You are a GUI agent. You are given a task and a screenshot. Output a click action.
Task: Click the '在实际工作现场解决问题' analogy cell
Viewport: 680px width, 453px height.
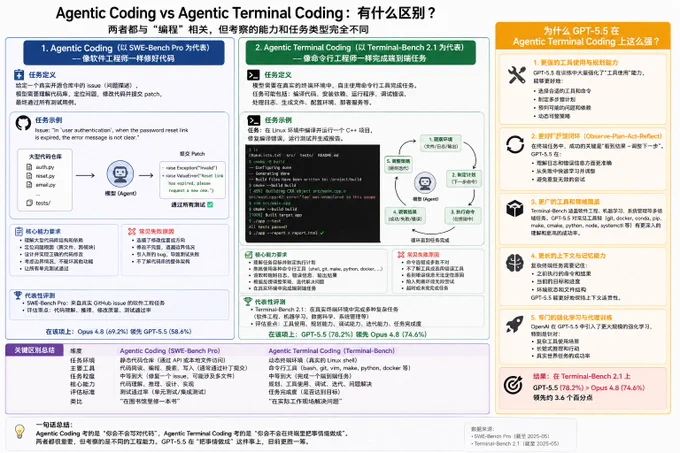tap(305, 401)
